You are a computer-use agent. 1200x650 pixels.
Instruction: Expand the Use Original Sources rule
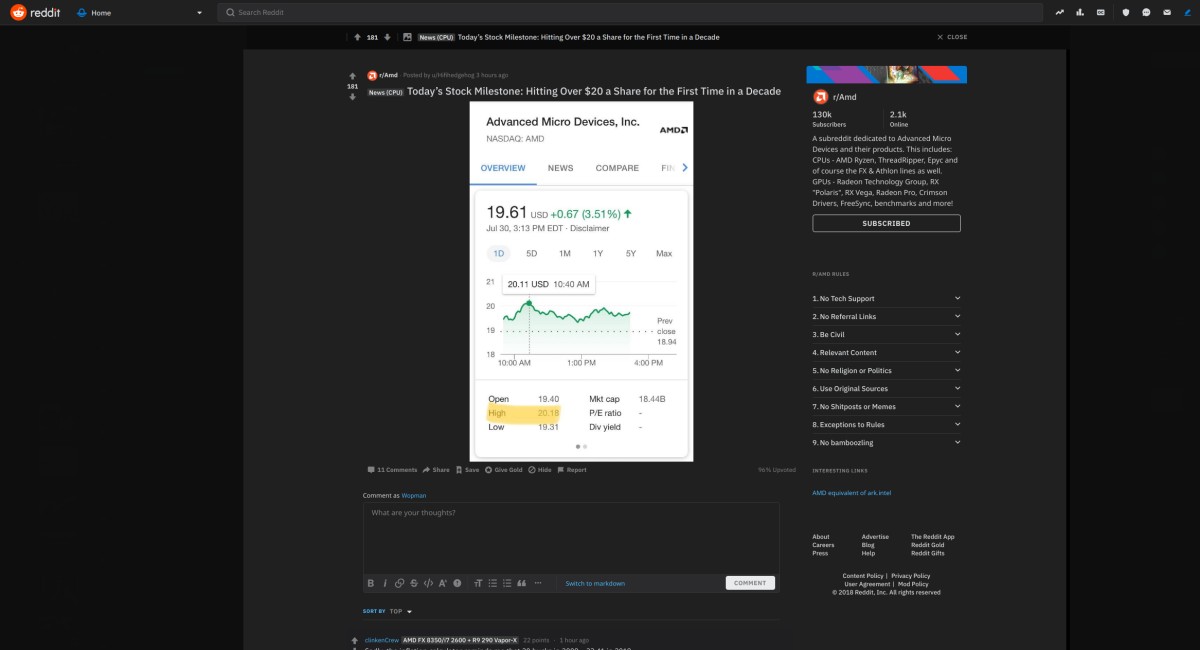tap(886, 388)
